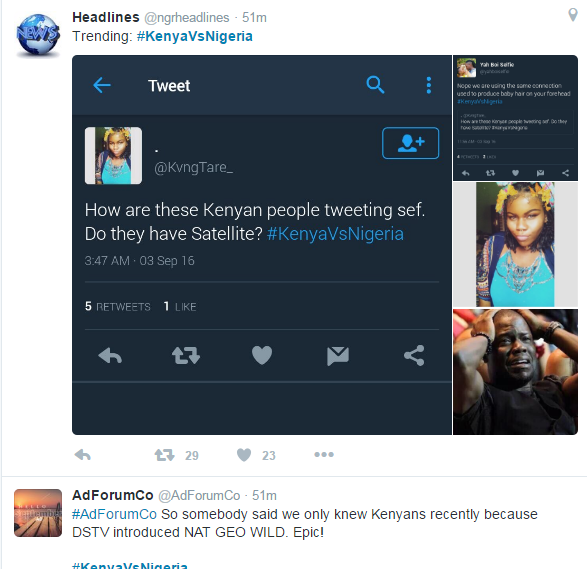Open the AdForumCo profile avatar
This screenshot has width=587, height=569.
point(38,513)
